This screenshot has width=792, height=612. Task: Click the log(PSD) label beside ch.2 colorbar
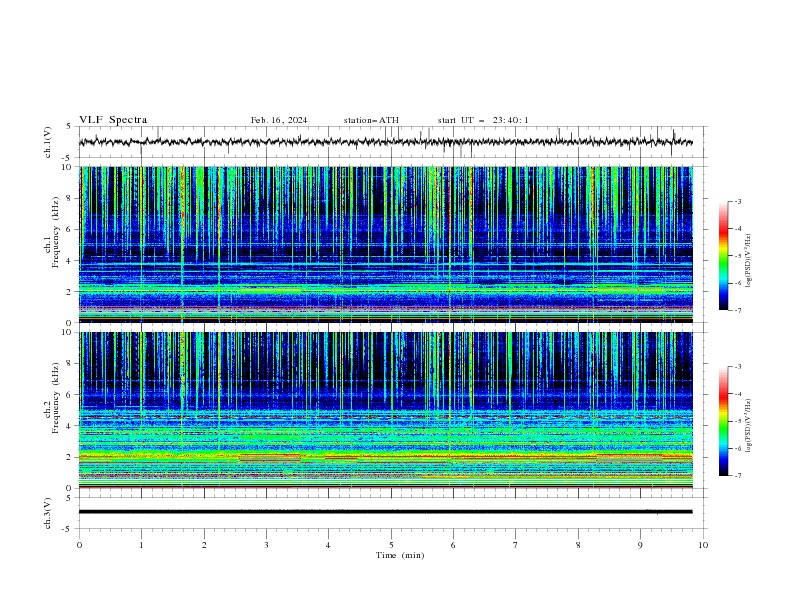(748, 426)
